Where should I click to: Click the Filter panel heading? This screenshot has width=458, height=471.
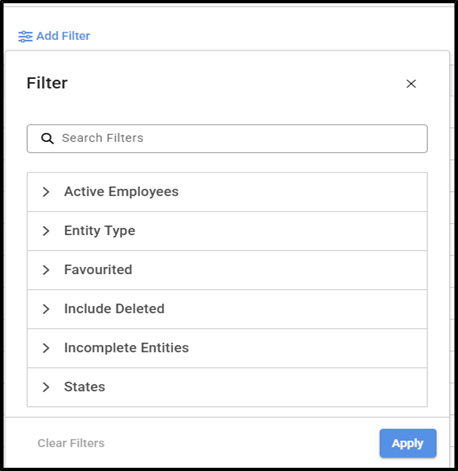pos(47,83)
